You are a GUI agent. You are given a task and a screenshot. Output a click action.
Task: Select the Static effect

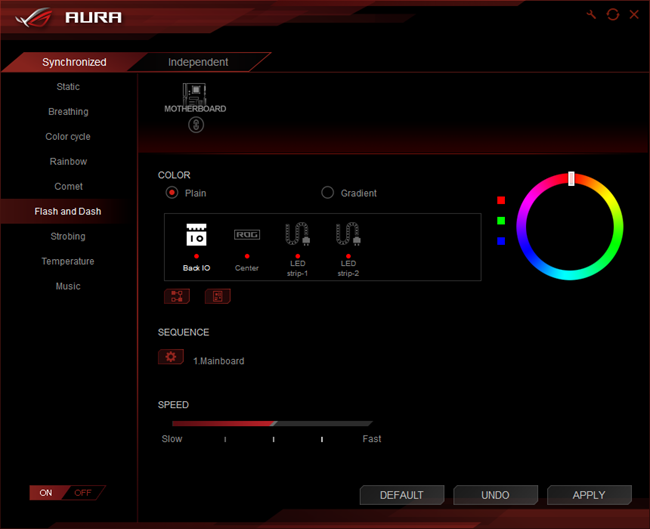tap(68, 87)
